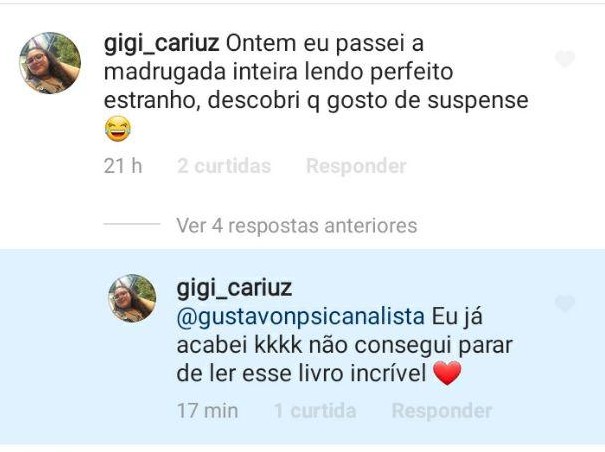Click the red heart emoji in reply

click(x=448, y=373)
